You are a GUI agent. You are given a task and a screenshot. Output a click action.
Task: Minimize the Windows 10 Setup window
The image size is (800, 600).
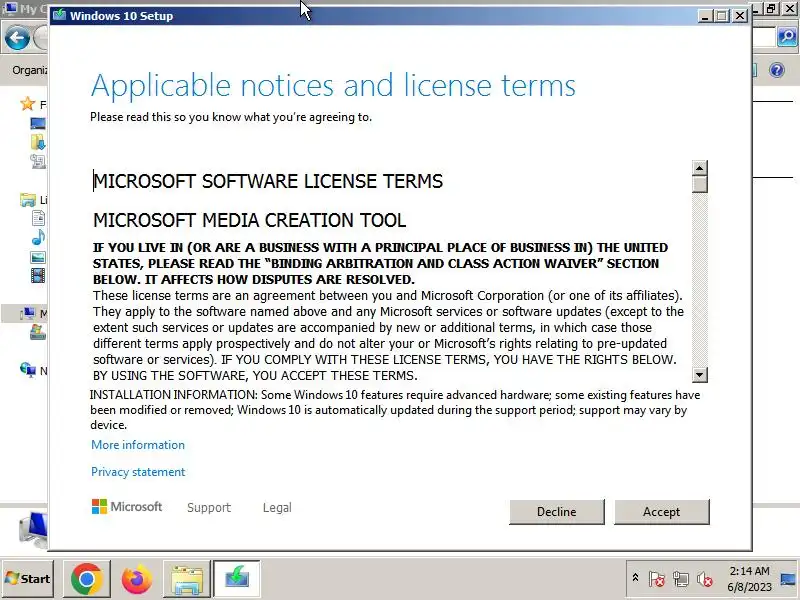705,16
